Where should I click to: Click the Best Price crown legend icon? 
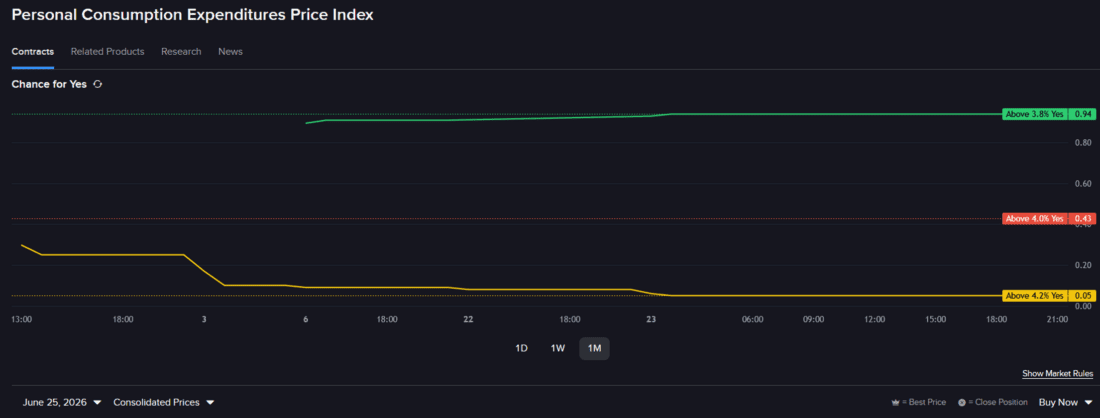(x=894, y=403)
